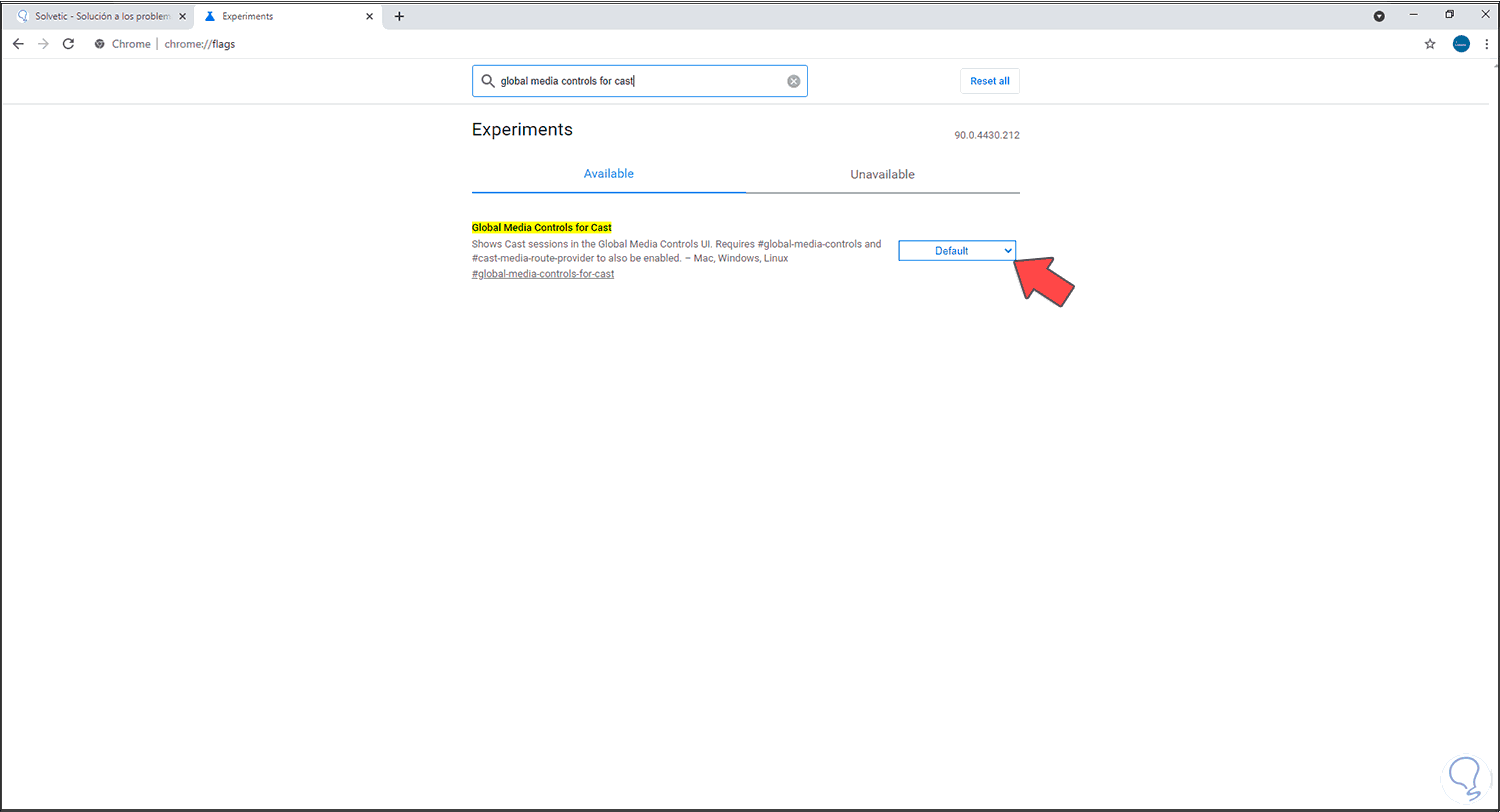The image size is (1500, 812).
Task: Click the Reset all button
Action: (x=989, y=80)
